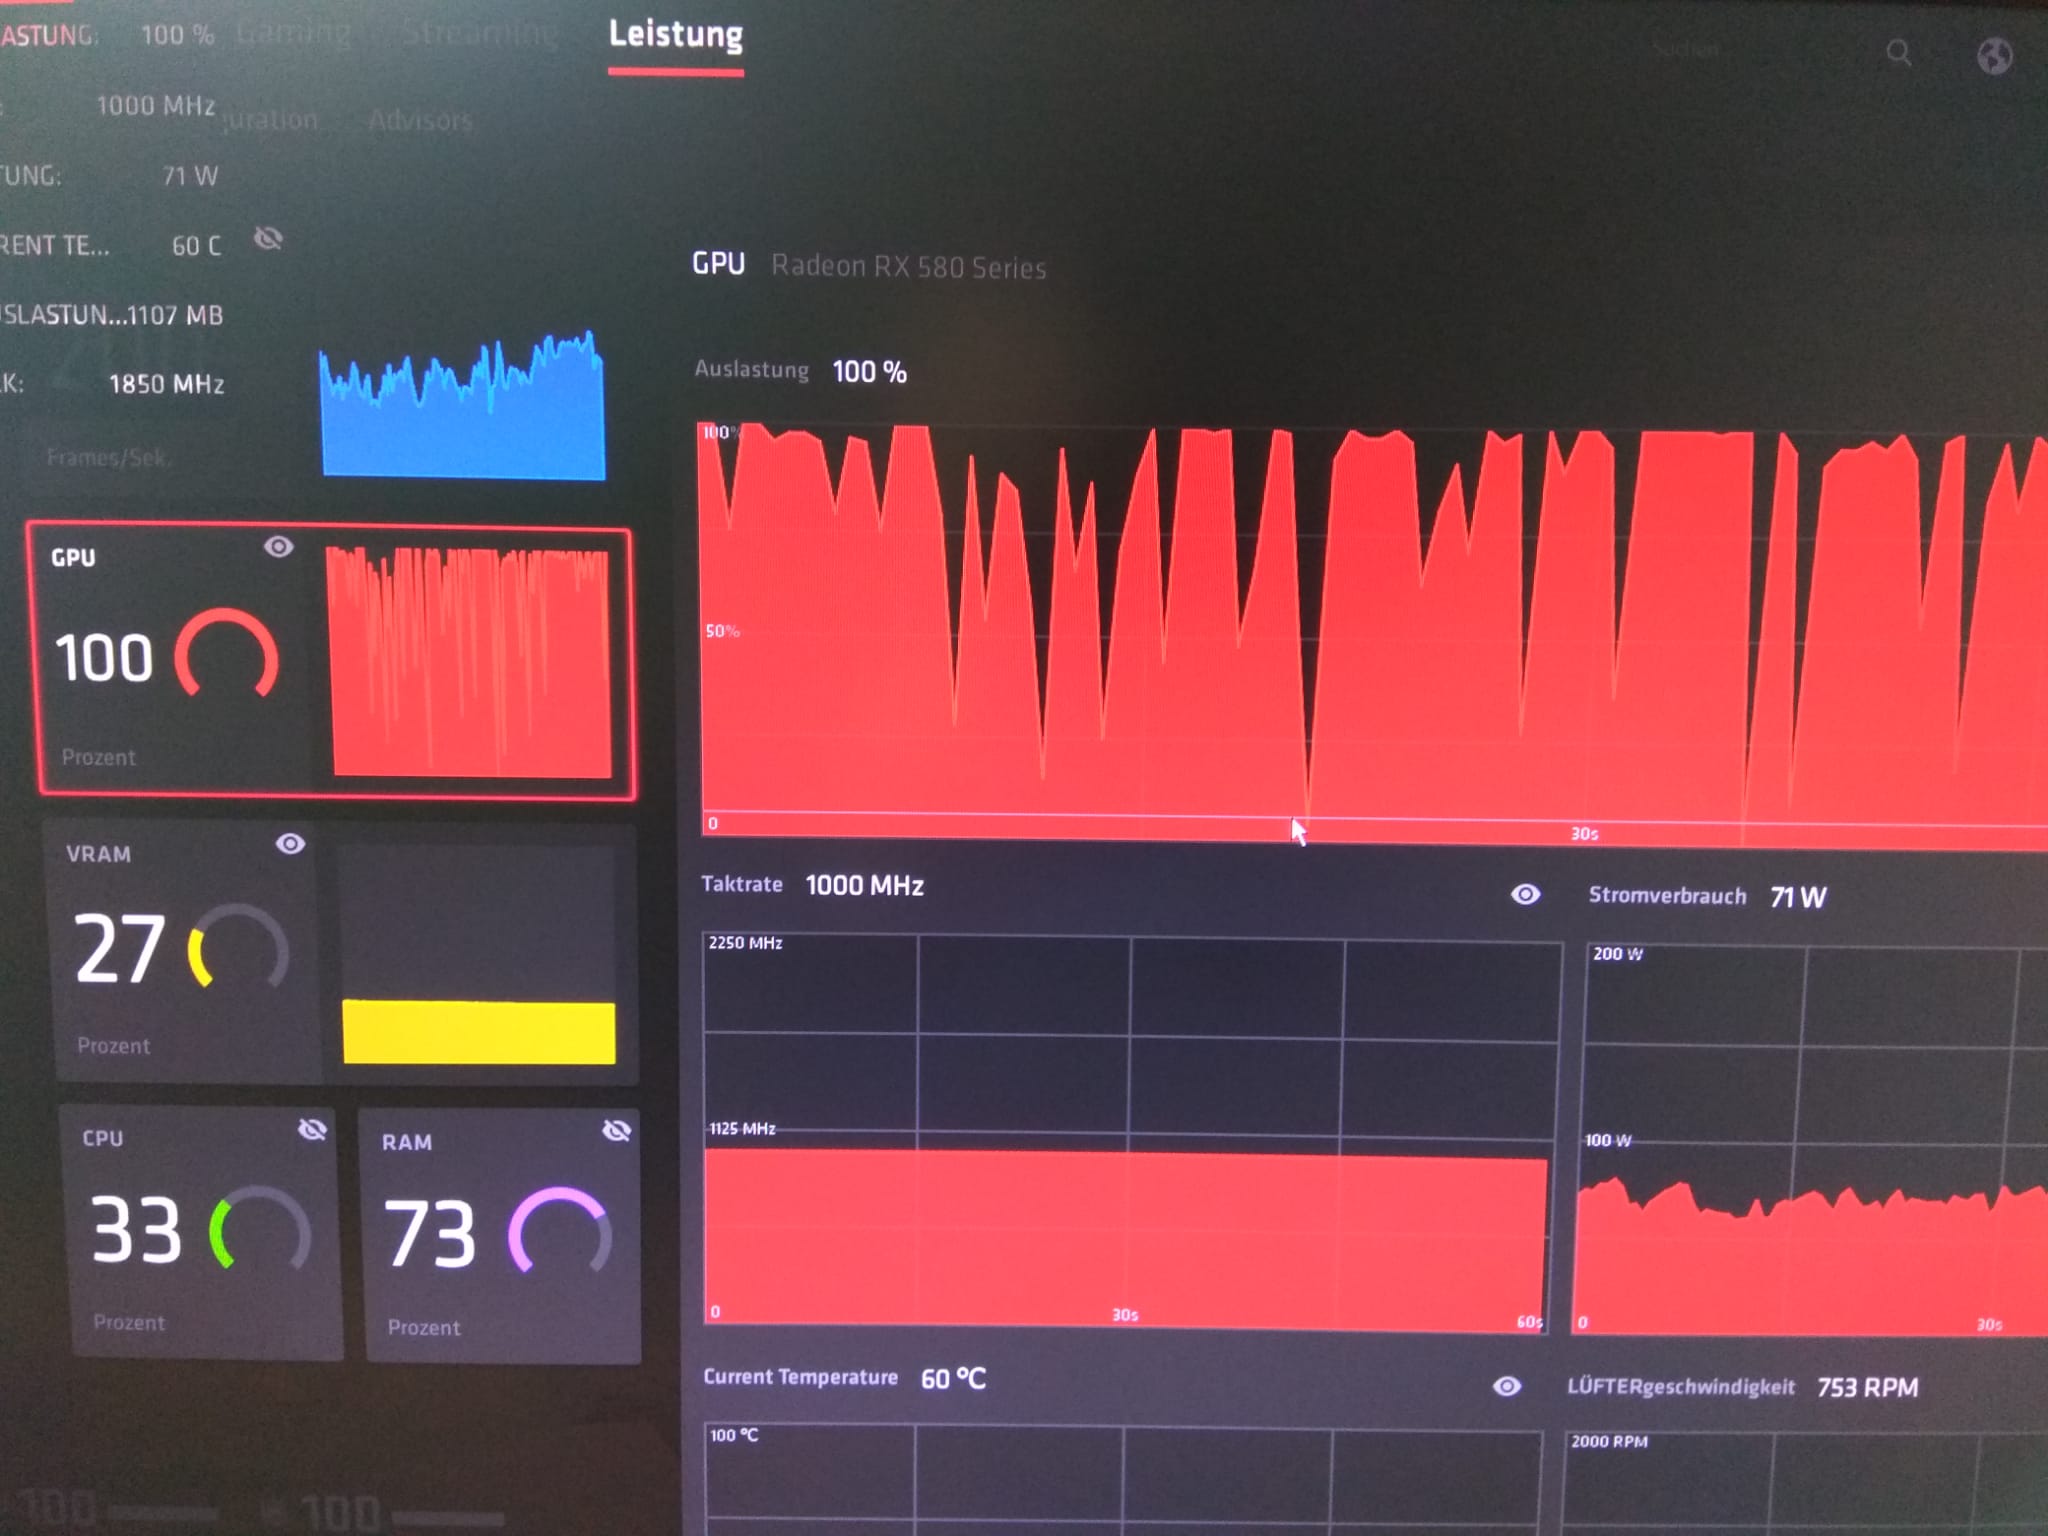Enable RAM metric via crossed eye icon
Screen dimensions: 2048x1536
pyautogui.click(x=617, y=1131)
